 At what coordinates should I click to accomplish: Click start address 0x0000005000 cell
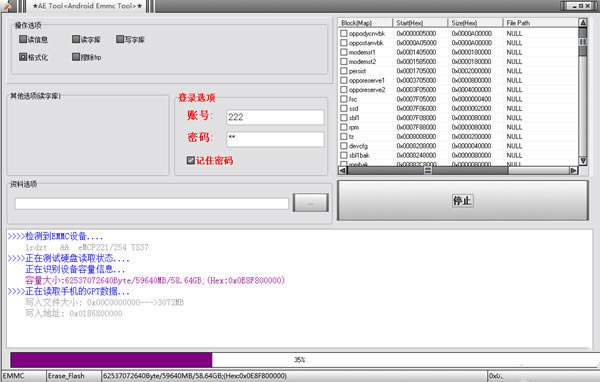pyautogui.click(x=416, y=34)
